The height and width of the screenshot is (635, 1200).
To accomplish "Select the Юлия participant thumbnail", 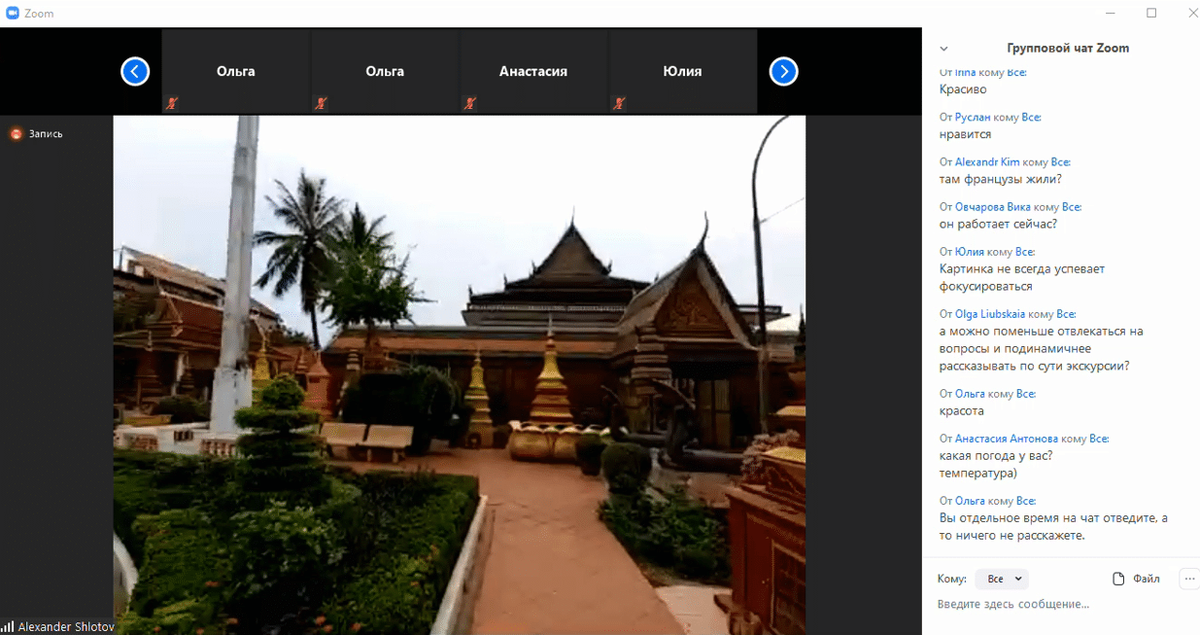I will click(682, 71).
